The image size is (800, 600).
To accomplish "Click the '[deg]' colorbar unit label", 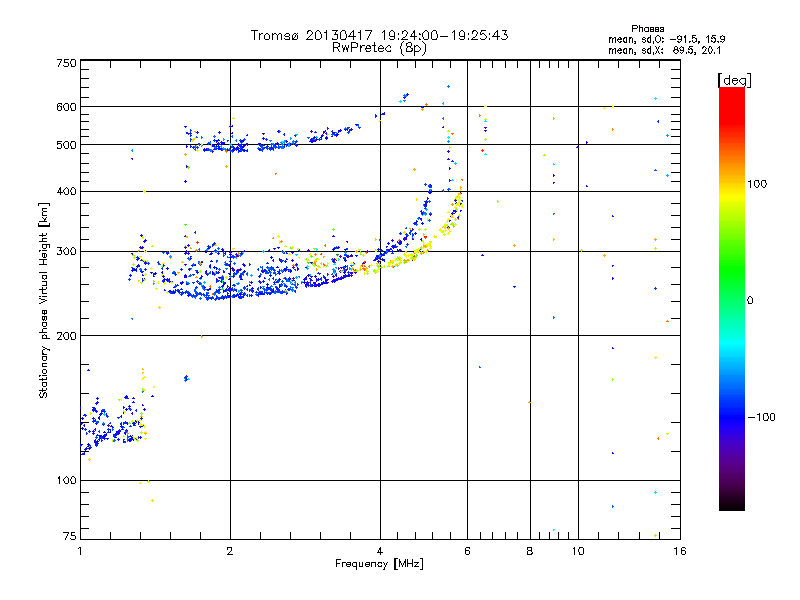I will click(734, 81).
